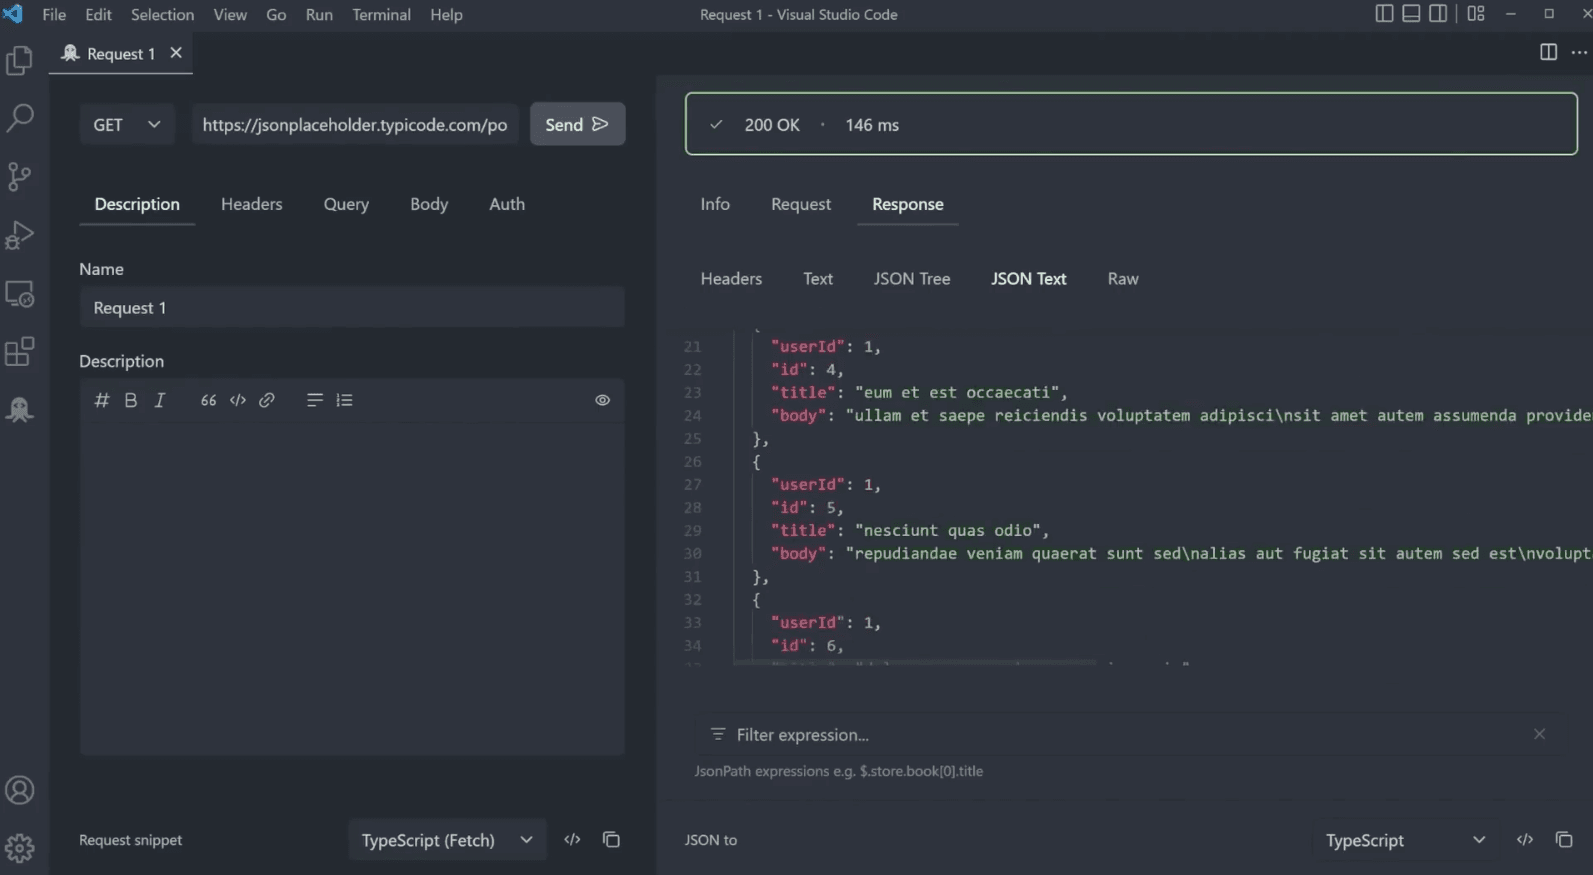
Task: Open the View menu
Action: tap(230, 14)
